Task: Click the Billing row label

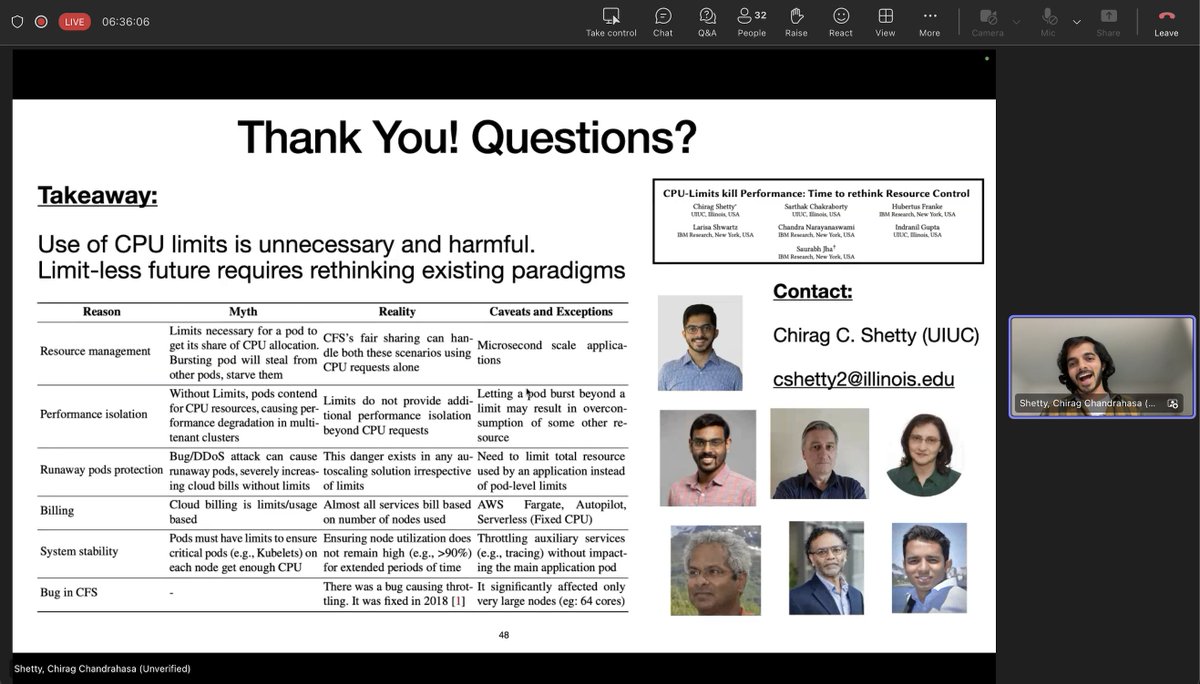Action: [57, 511]
